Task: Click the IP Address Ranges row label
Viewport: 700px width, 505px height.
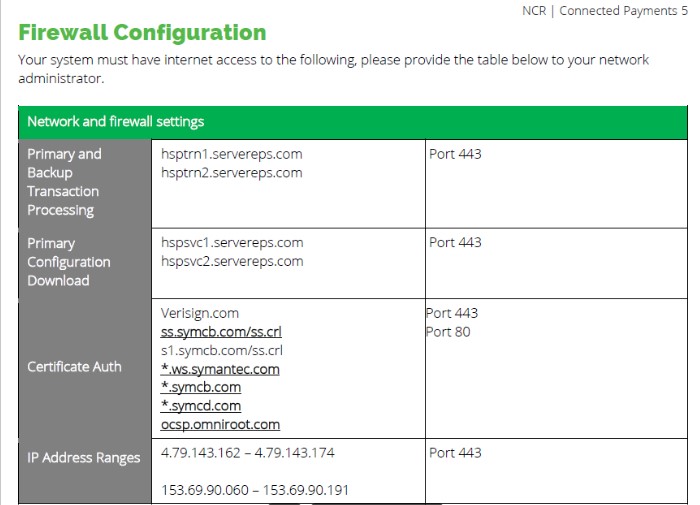Action: click(83, 458)
